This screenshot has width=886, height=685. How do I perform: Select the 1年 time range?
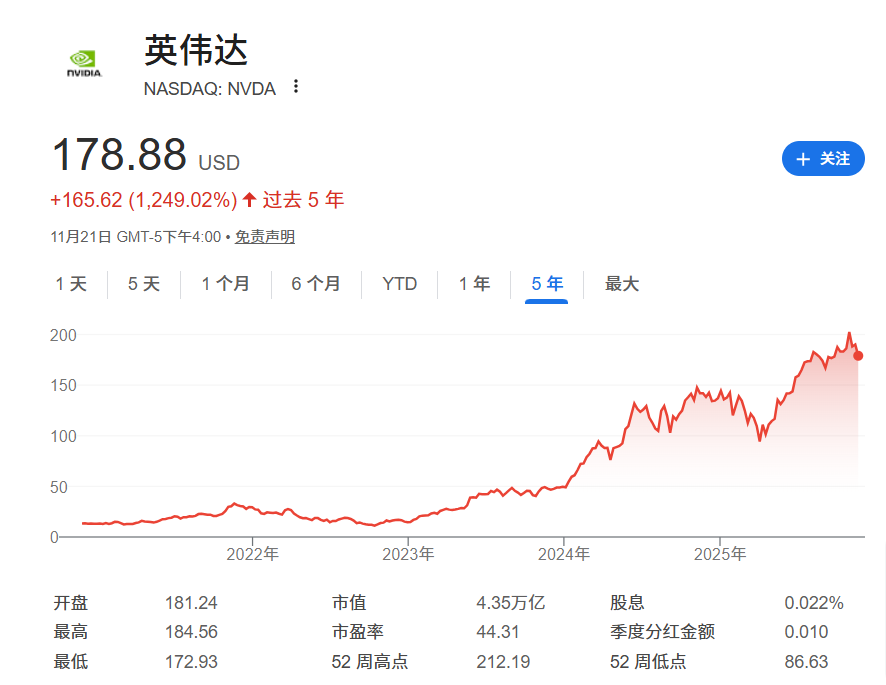(x=472, y=284)
